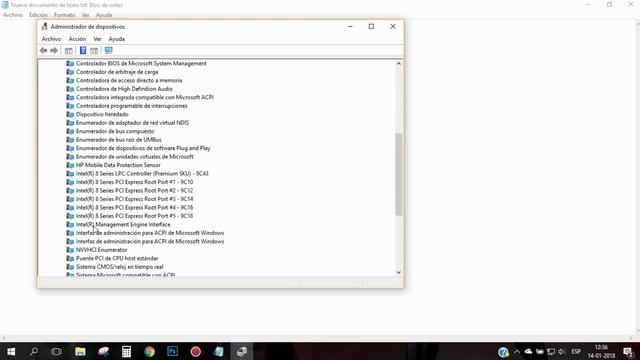Viewport: 640px width, 360px height.
Task: Click the device list scrollbar up arrow
Action: tap(399, 64)
